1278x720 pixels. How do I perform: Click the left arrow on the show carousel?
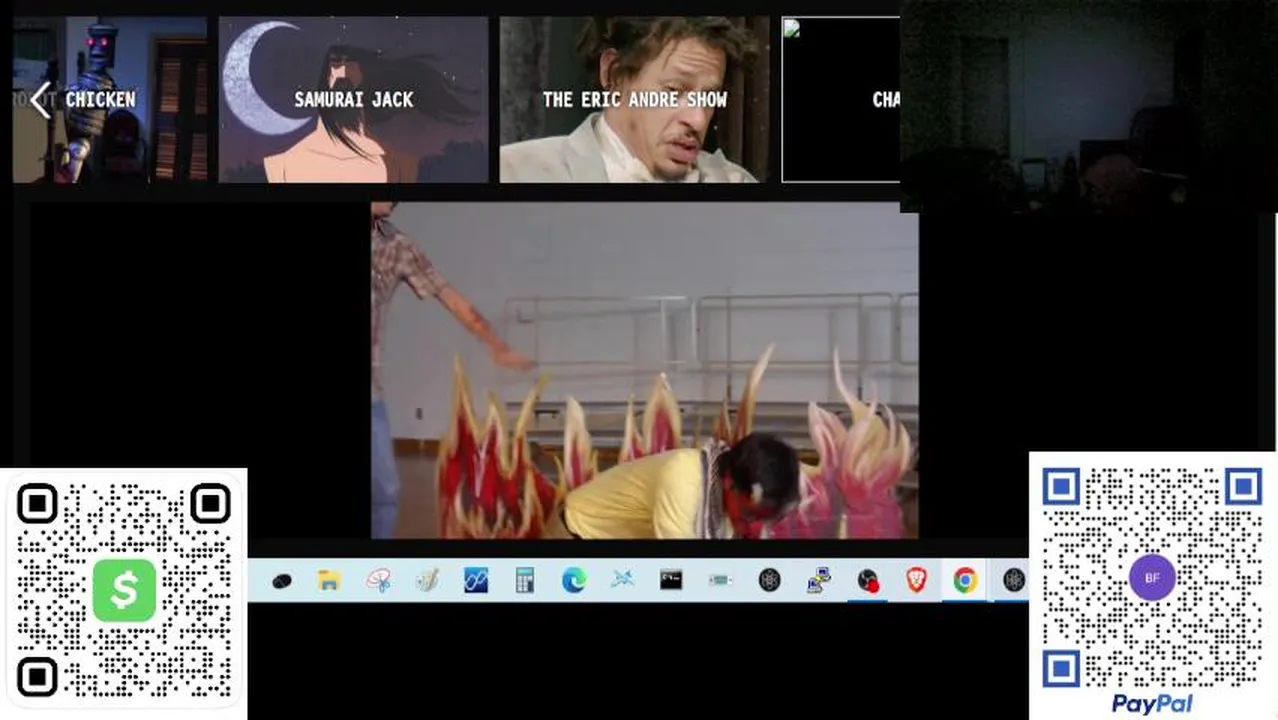pyautogui.click(x=40, y=100)
